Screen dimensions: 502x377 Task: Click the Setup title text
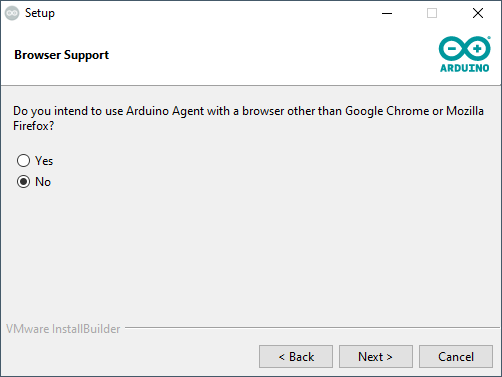[x=40, y=13]
